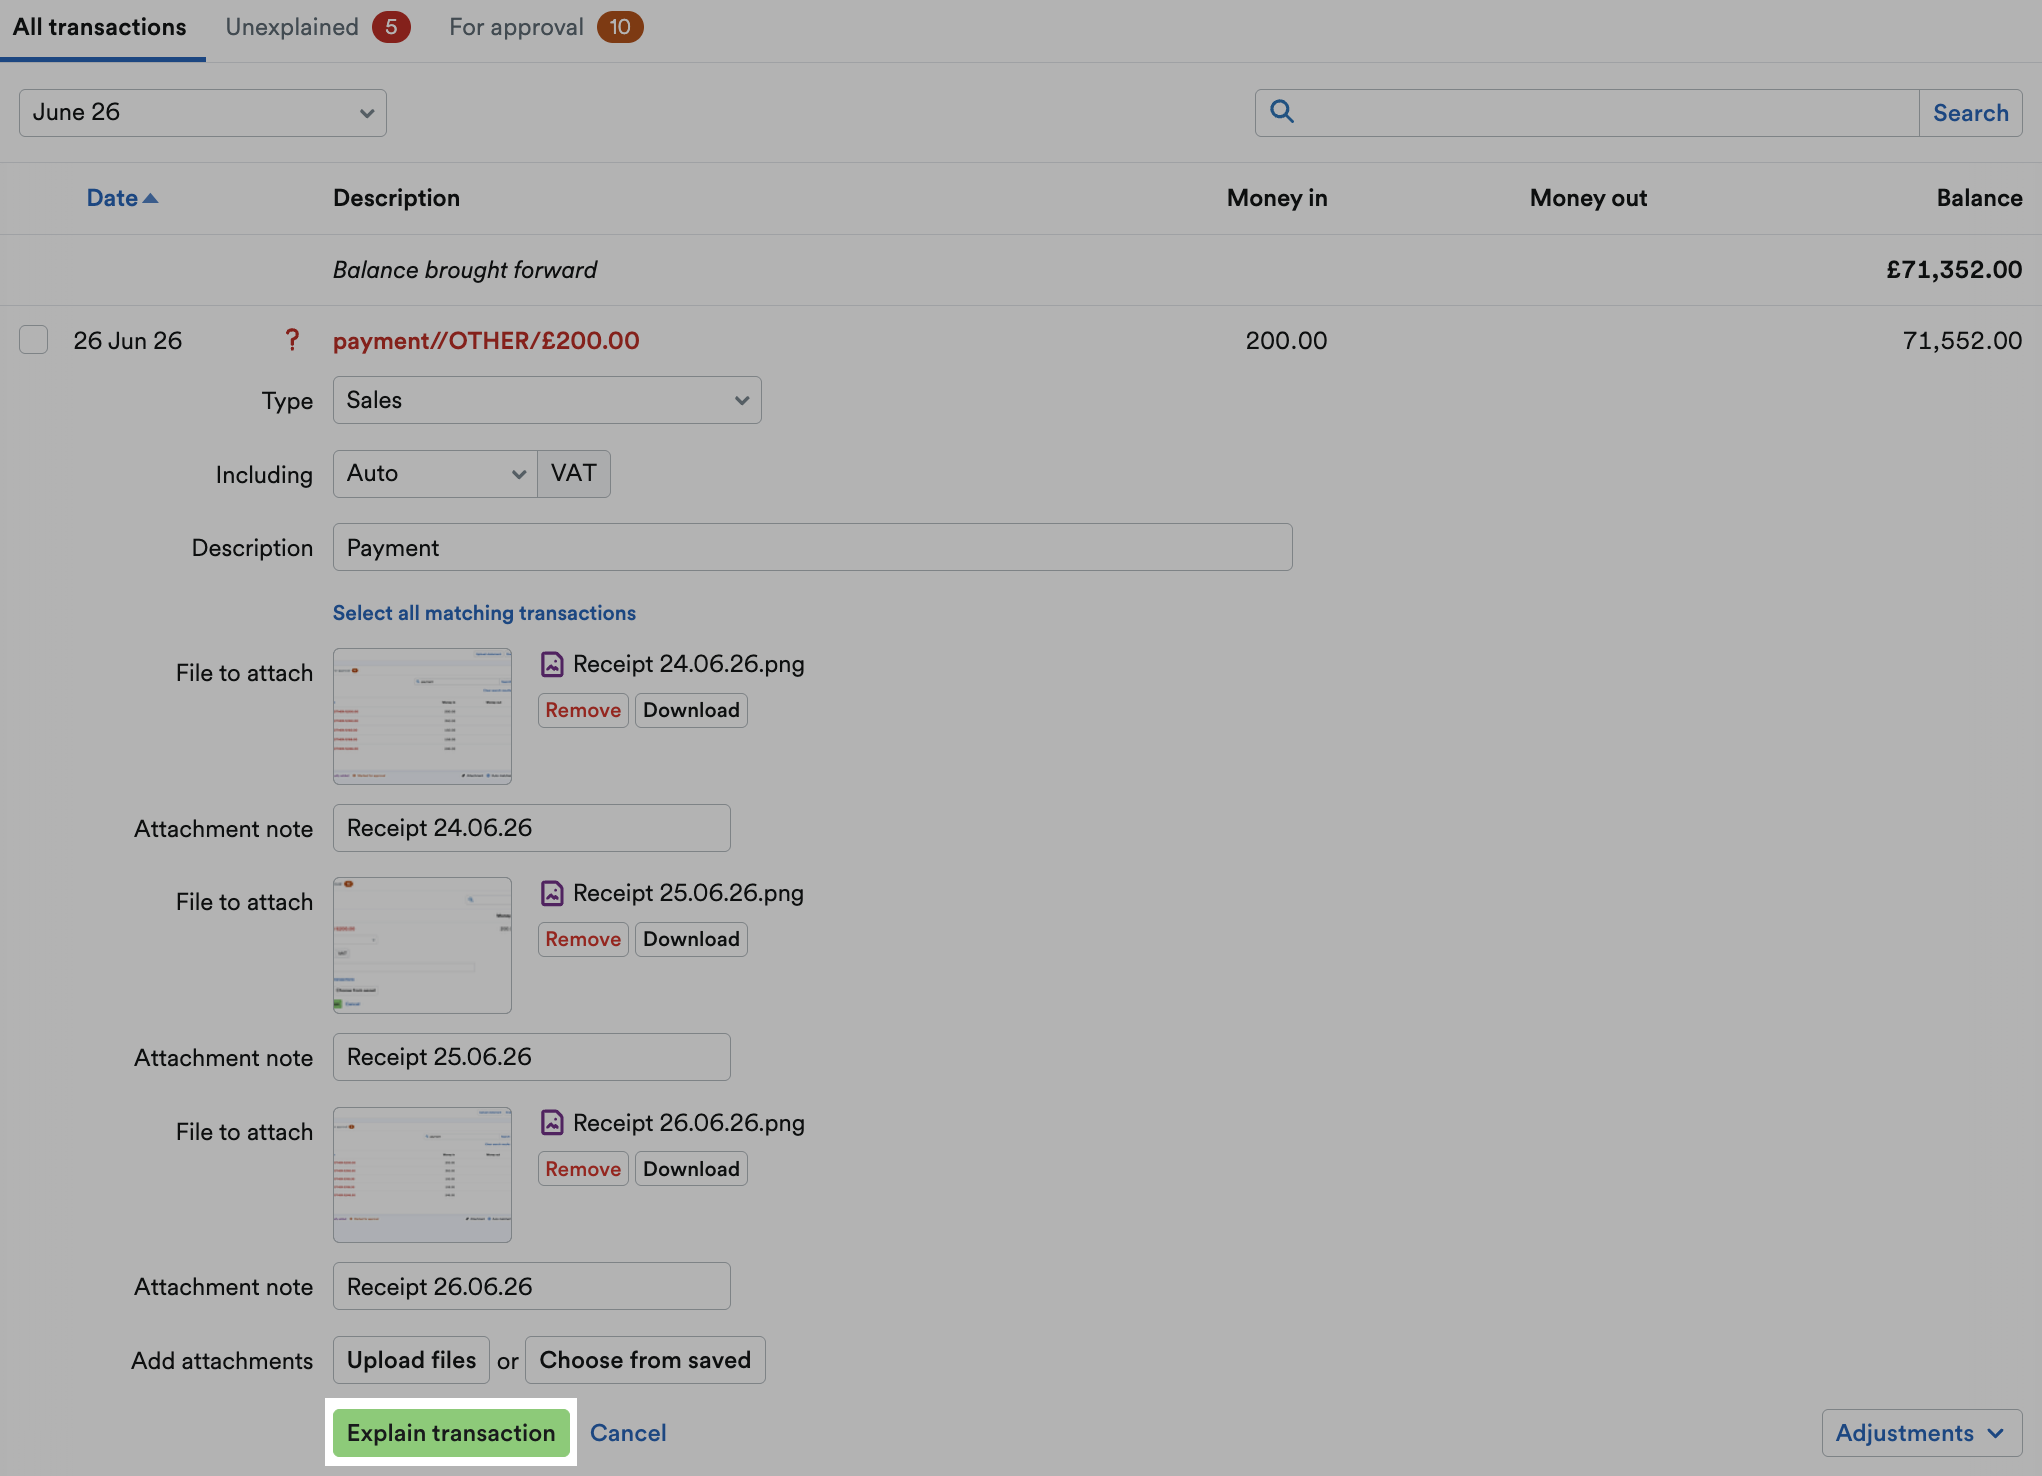Screen dimensions: 2042x1476
Task: Click image file icon for Receipt 25.06.26.png
Action: [552, 893]
